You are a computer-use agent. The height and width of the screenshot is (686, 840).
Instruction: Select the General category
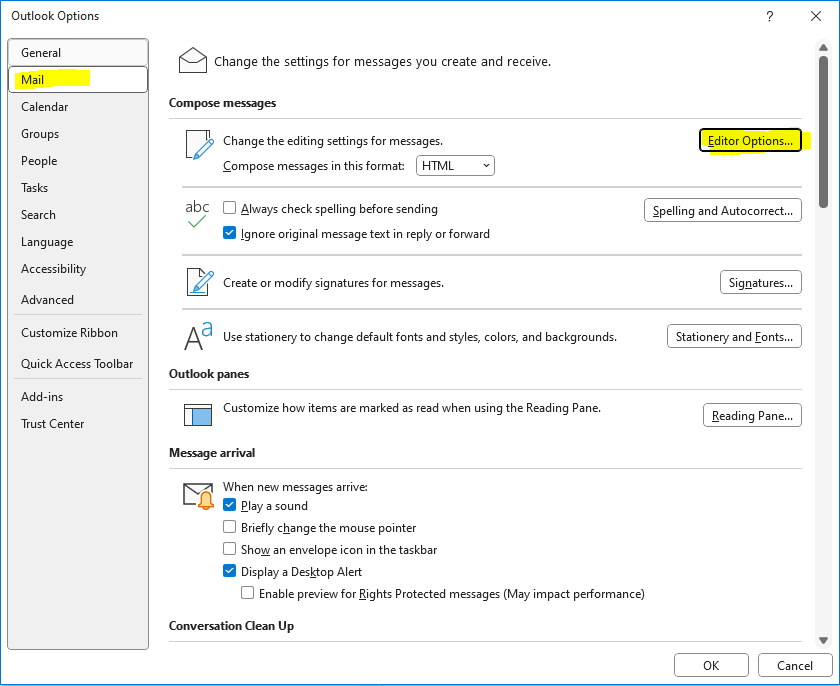[78, 52]
